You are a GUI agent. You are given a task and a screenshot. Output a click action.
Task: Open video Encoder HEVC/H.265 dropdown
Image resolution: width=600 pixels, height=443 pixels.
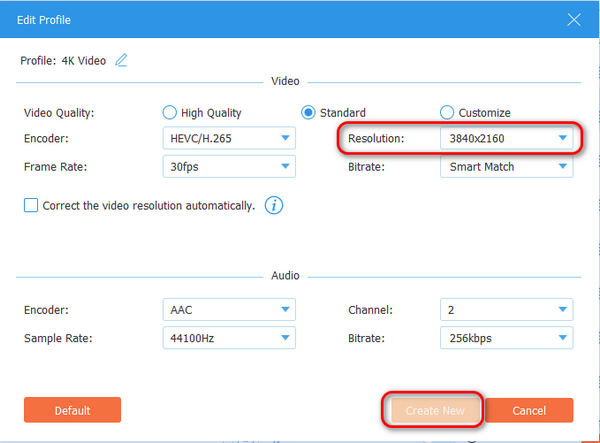(x=229, y=138)
